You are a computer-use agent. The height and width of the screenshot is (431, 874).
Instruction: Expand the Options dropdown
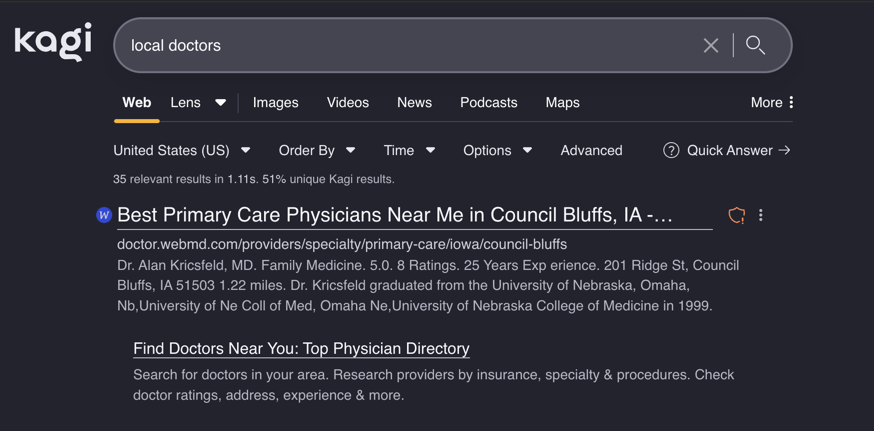point(497,150)
